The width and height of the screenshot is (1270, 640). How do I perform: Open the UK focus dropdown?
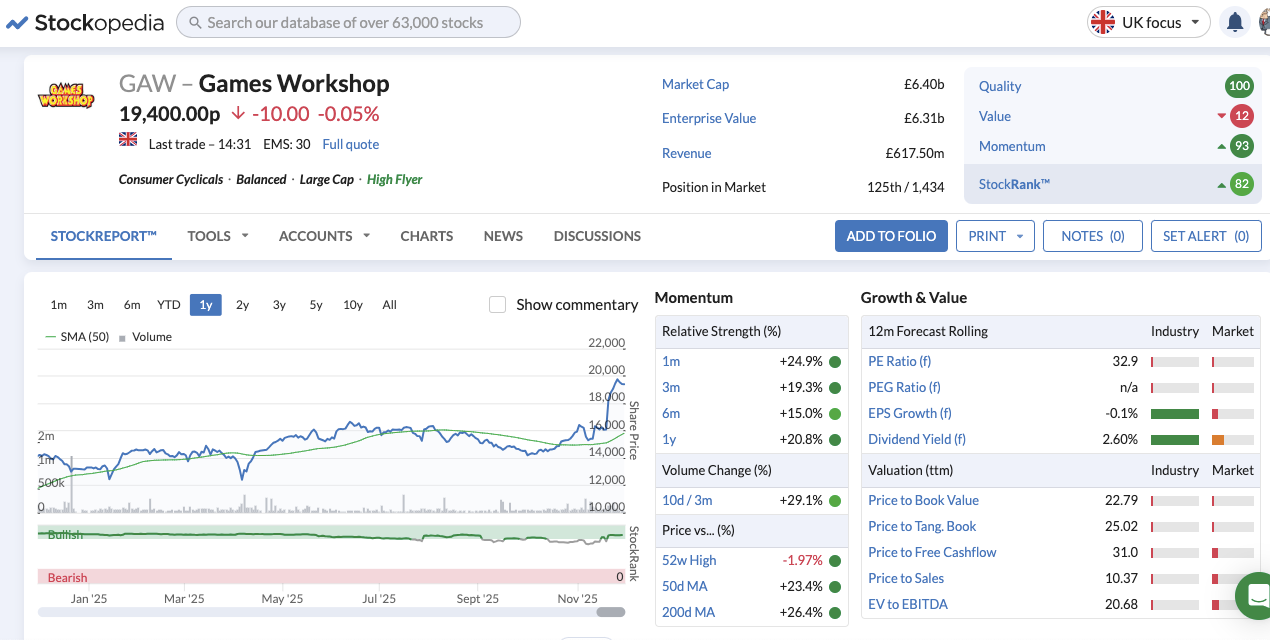click(1149, 22)
